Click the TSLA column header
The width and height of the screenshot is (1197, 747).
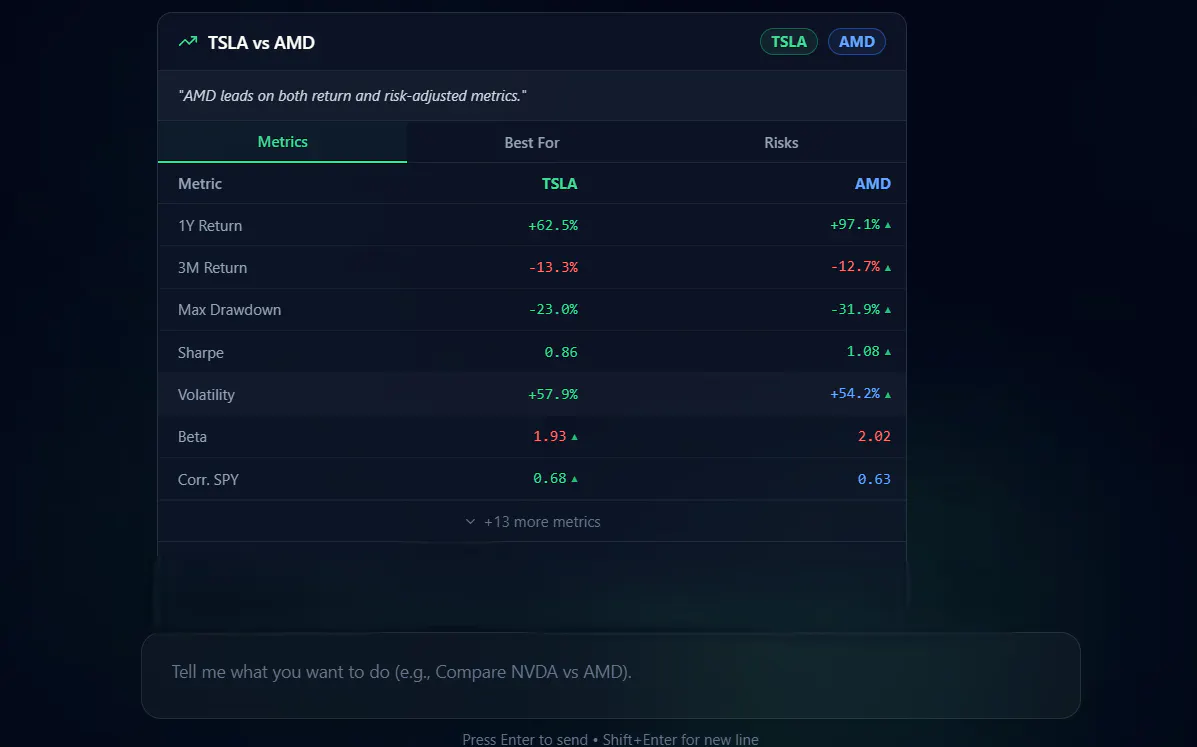tap(560, 184)
